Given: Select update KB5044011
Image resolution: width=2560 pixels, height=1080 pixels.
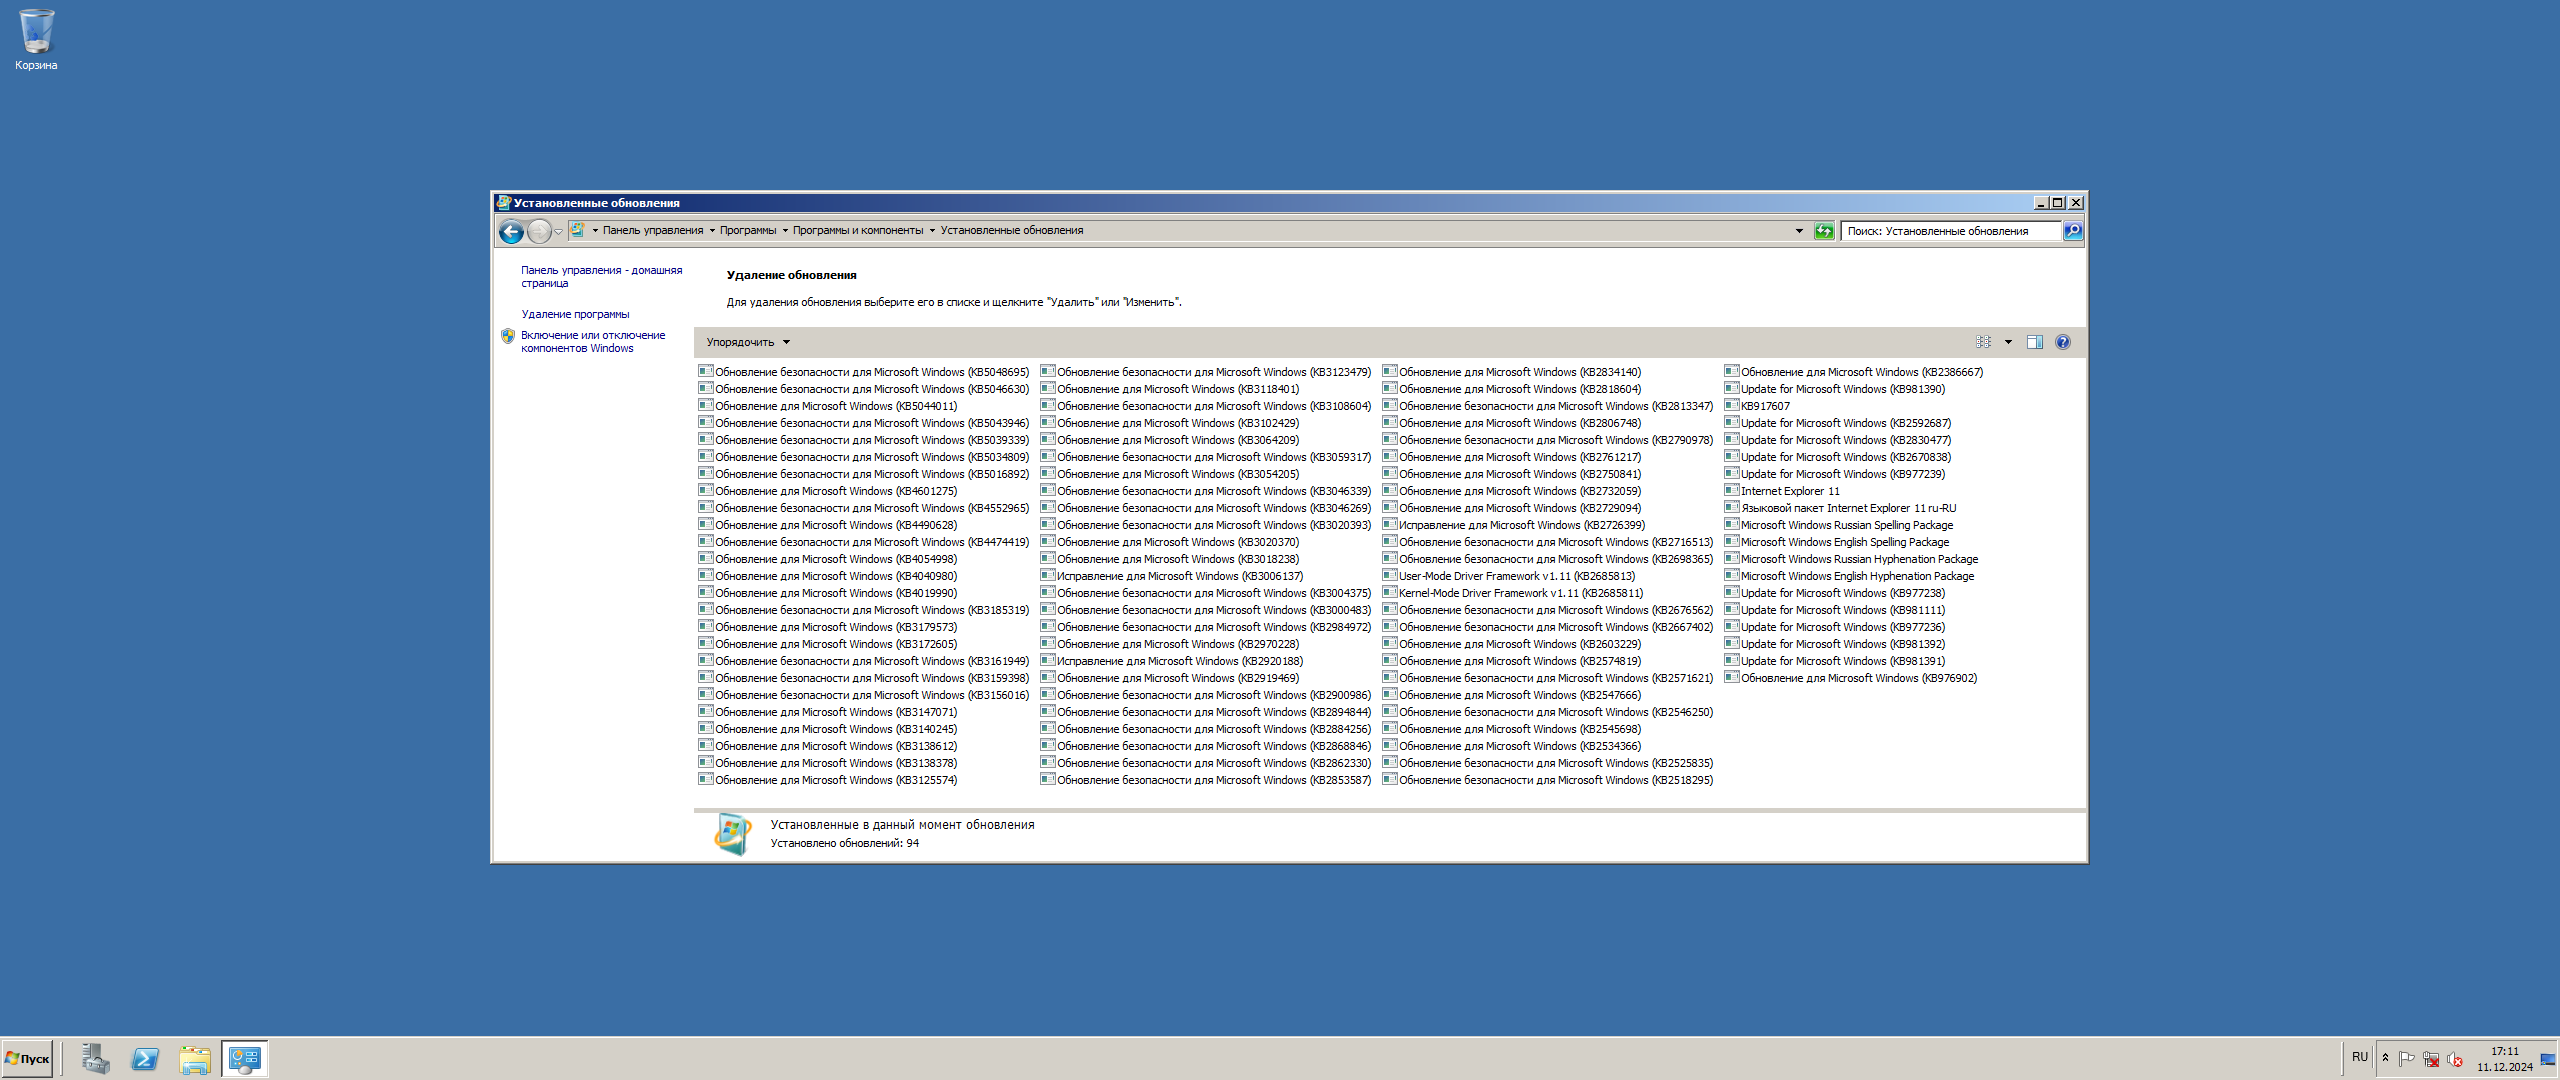Looking at the screenshot, I should click(x=827, y=406).
